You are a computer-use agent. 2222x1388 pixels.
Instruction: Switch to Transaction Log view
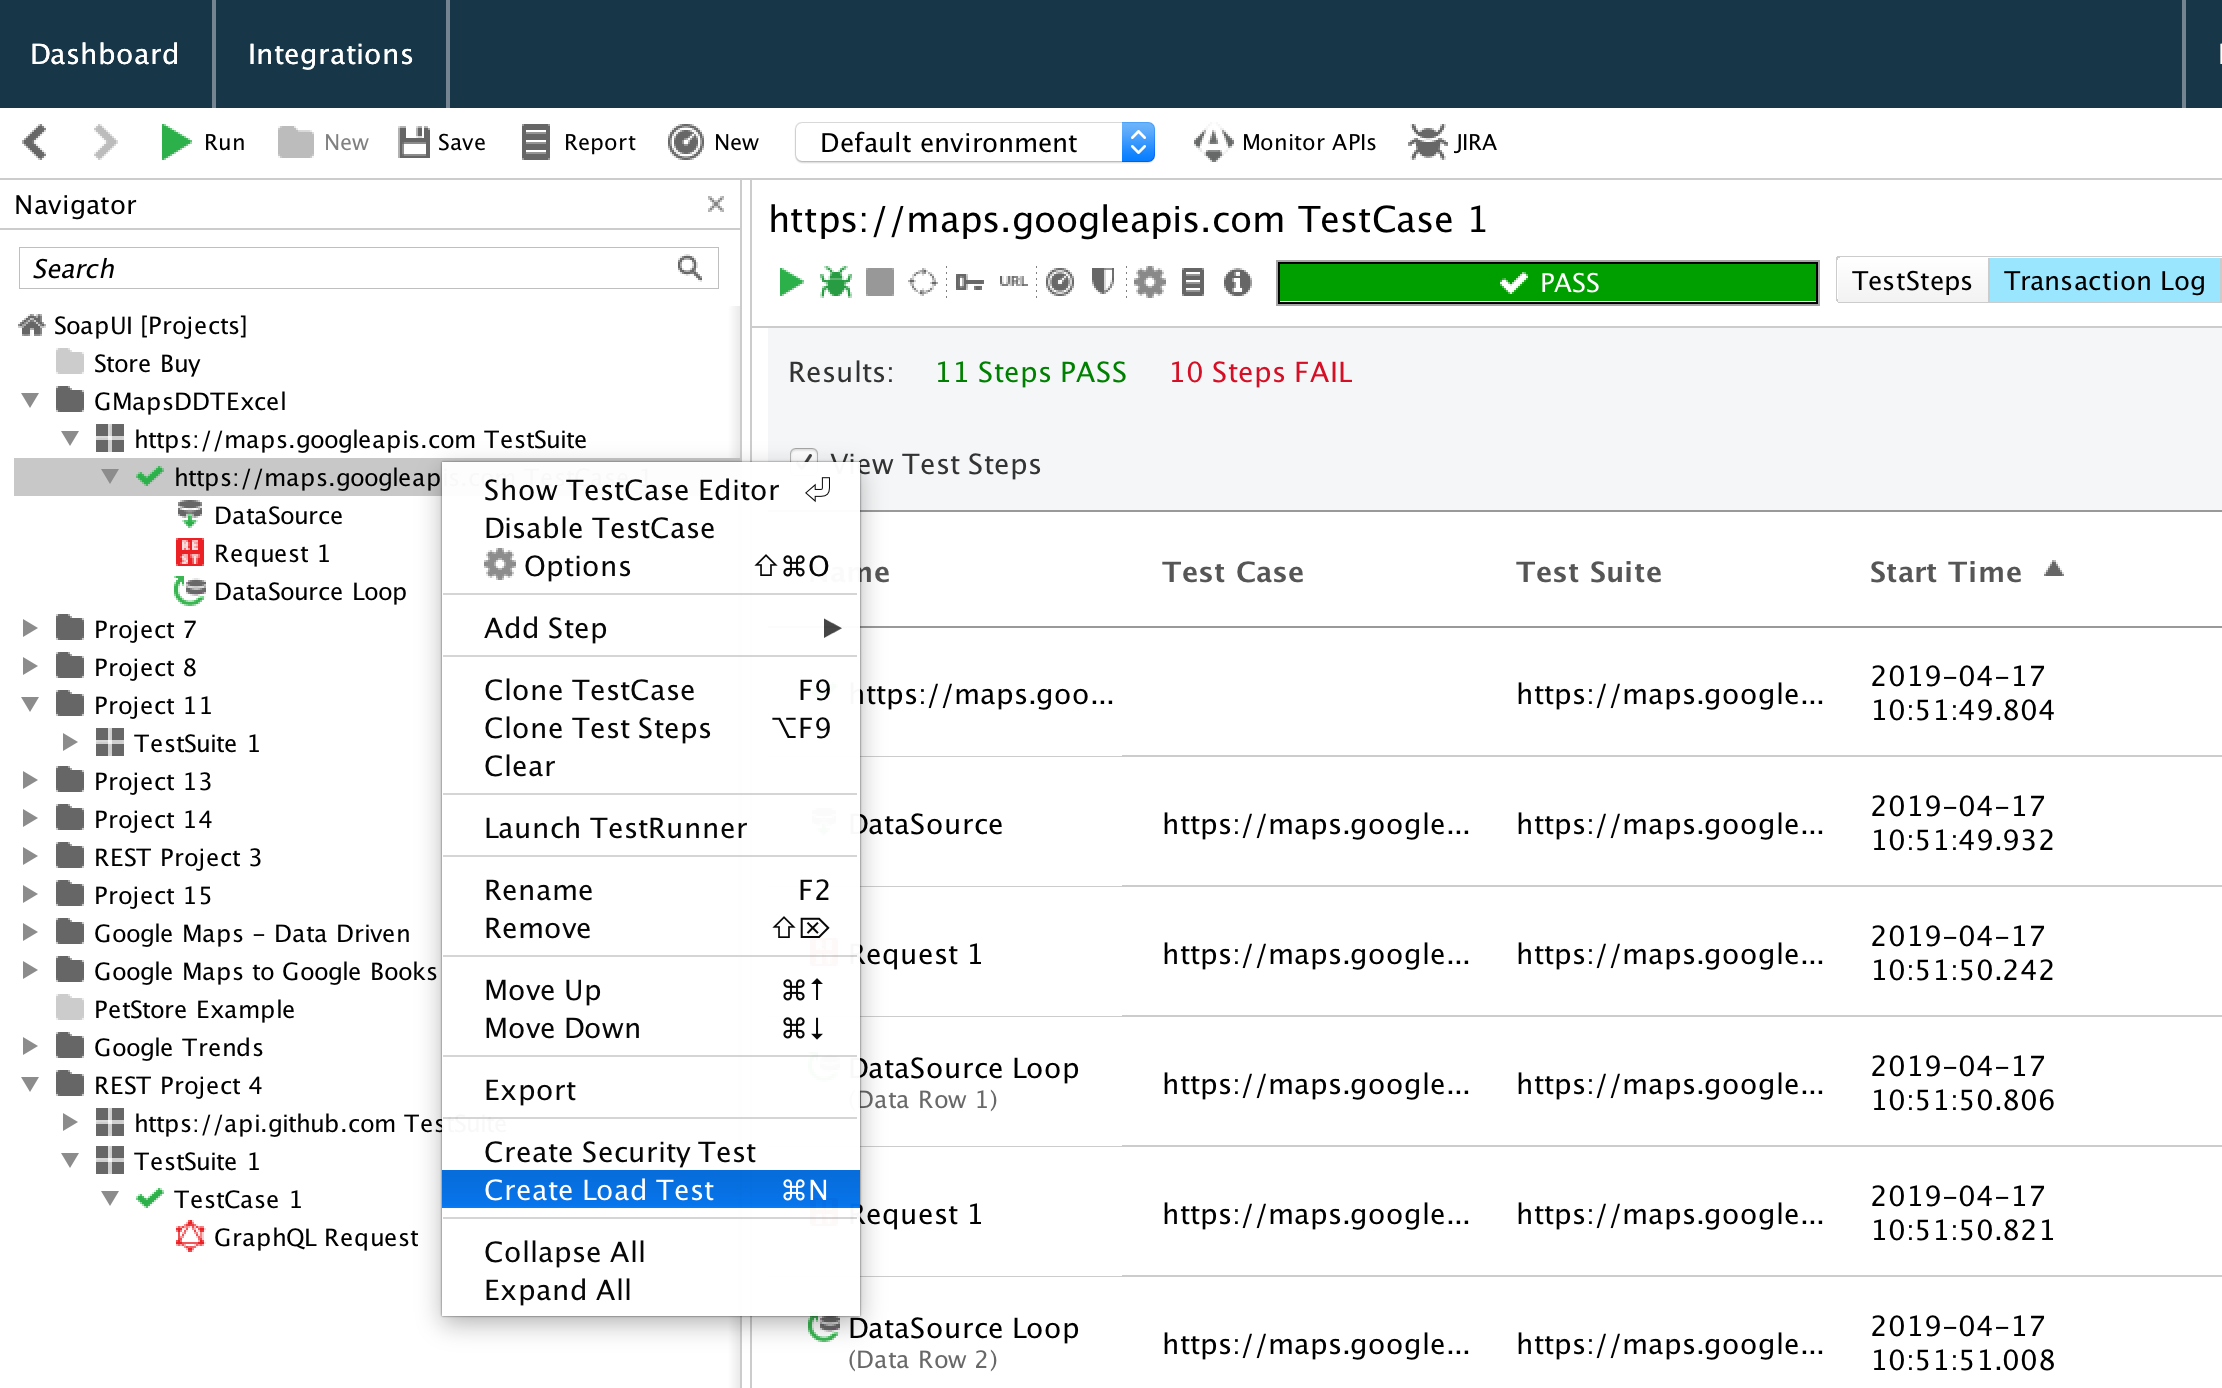click(2104, 281)
